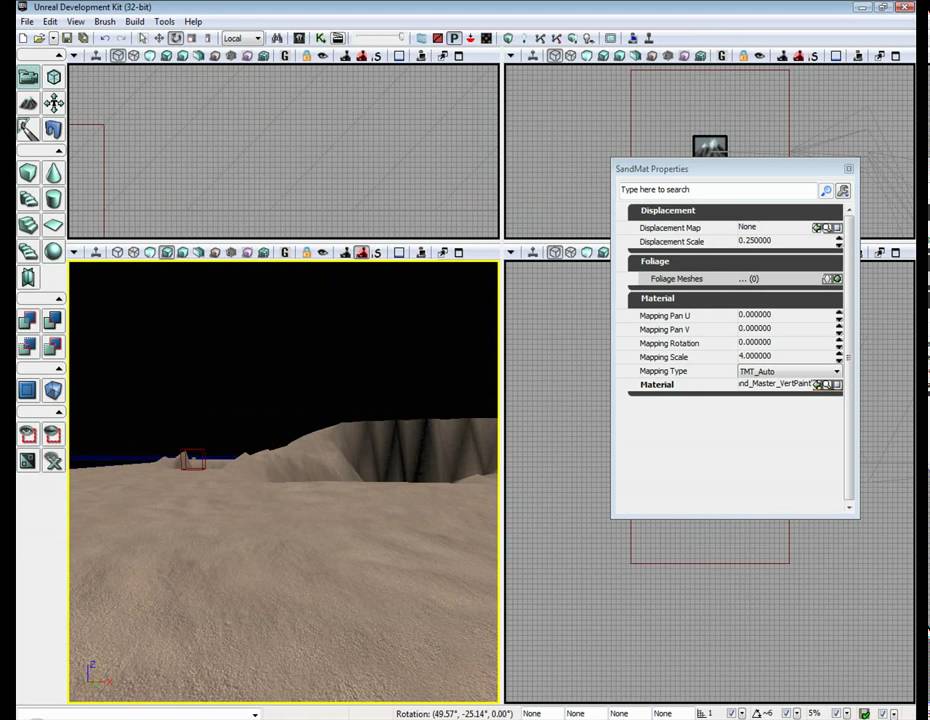Viewport: 930px width, 720px height.
Task: Click the search magnifier in SandMat Properties
Action: click(x=826, y=191)
